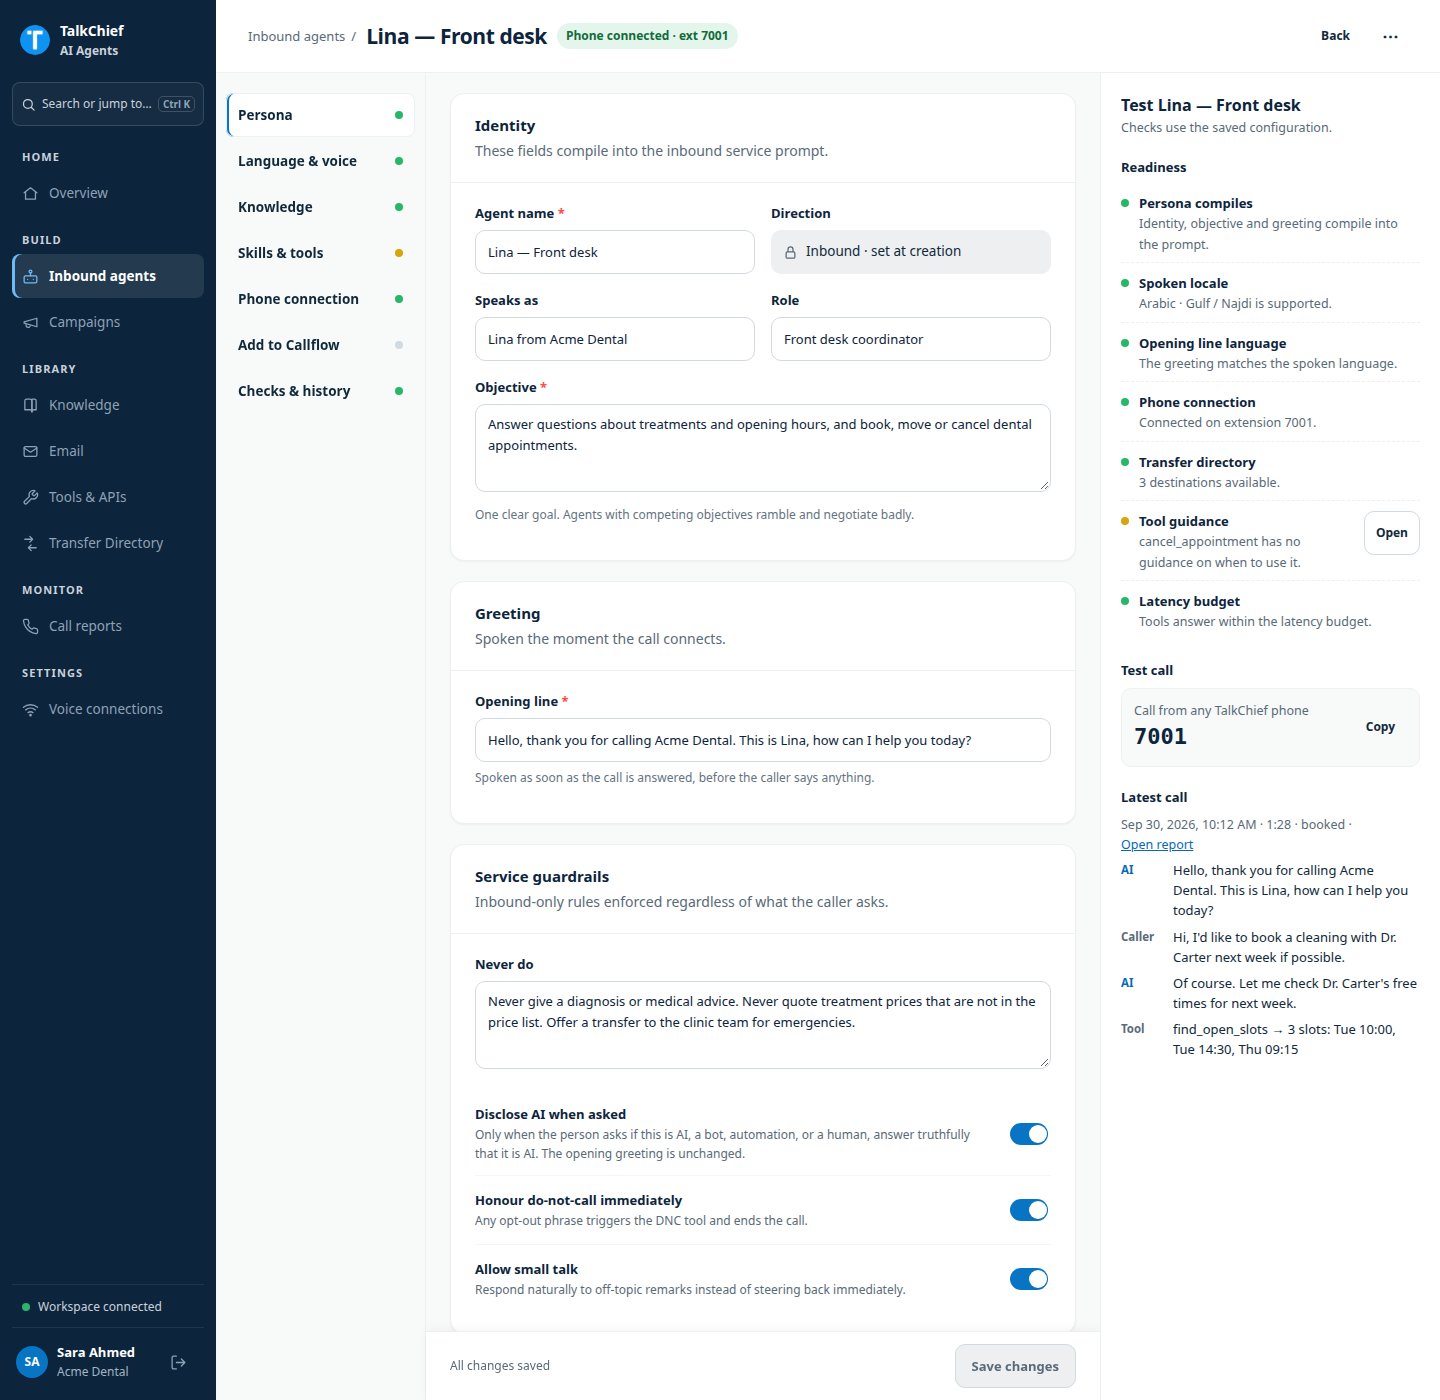Viewport: 1440px width, 1400px height.
Task: Click the Inbound agents robot icon
Action: tap(31, 276)
